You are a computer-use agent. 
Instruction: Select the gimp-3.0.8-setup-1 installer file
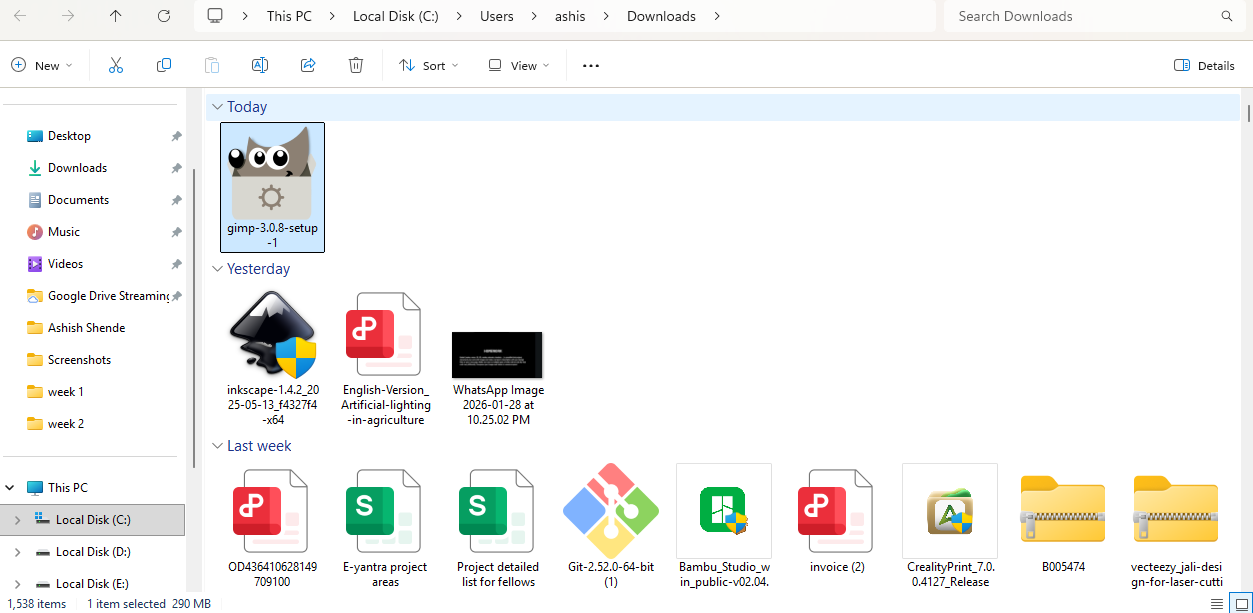pos(272,188)
